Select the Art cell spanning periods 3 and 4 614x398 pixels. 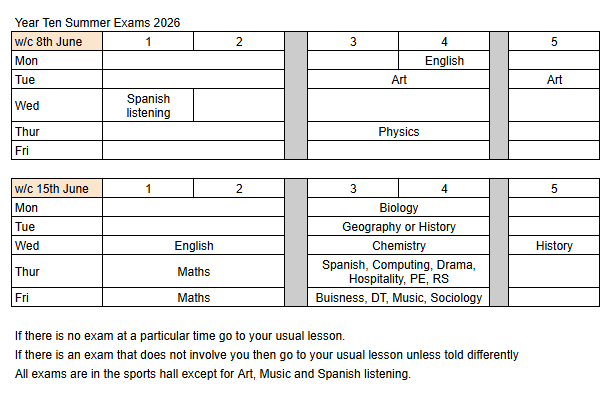pyautogui.click(x=399, y=80)
